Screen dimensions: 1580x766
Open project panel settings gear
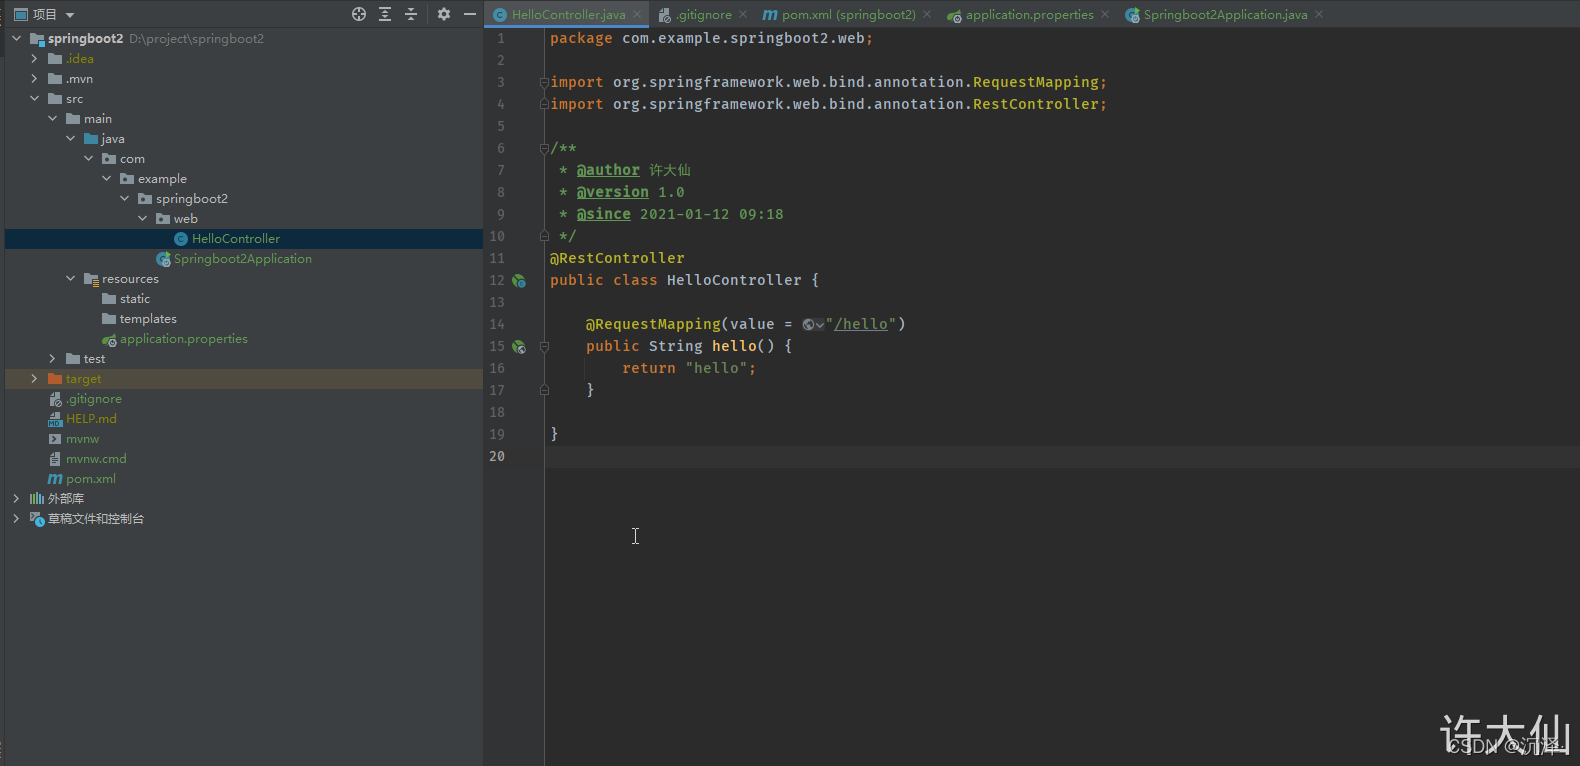coord(444,14)
